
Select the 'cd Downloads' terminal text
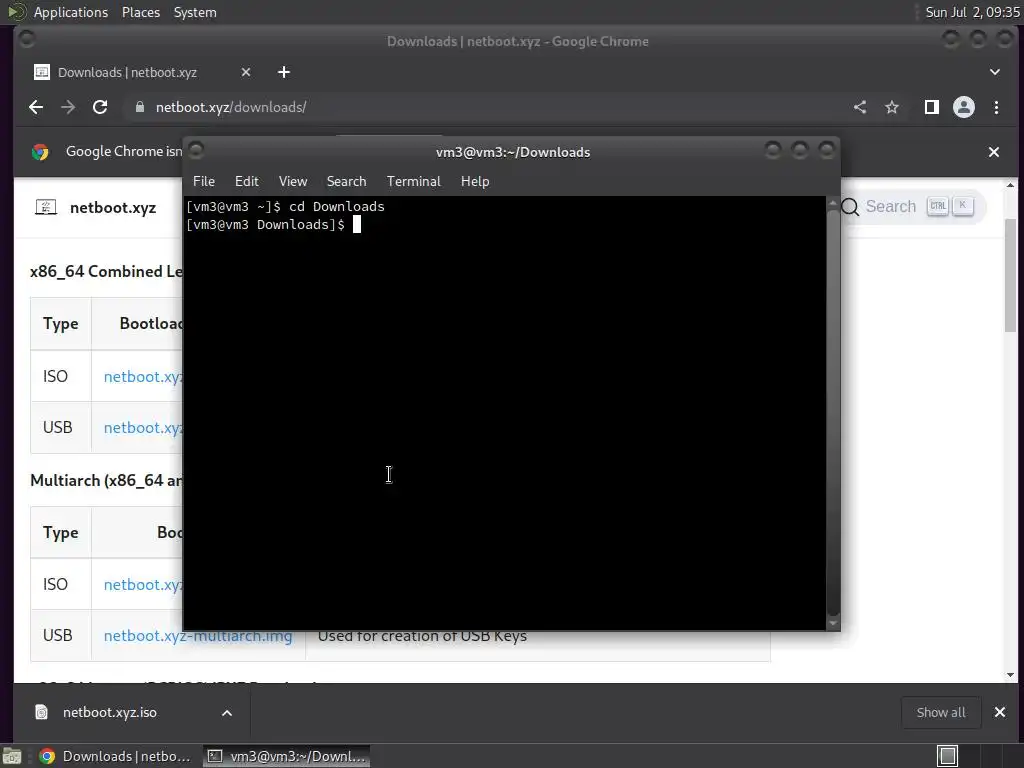click(337, 206)
